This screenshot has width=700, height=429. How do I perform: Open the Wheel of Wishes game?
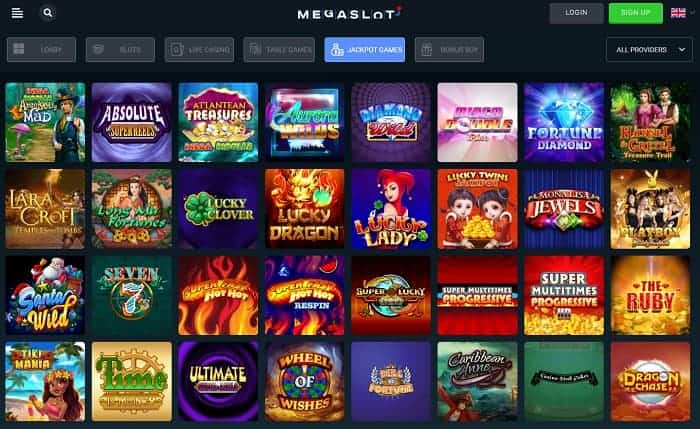point(304,382)
